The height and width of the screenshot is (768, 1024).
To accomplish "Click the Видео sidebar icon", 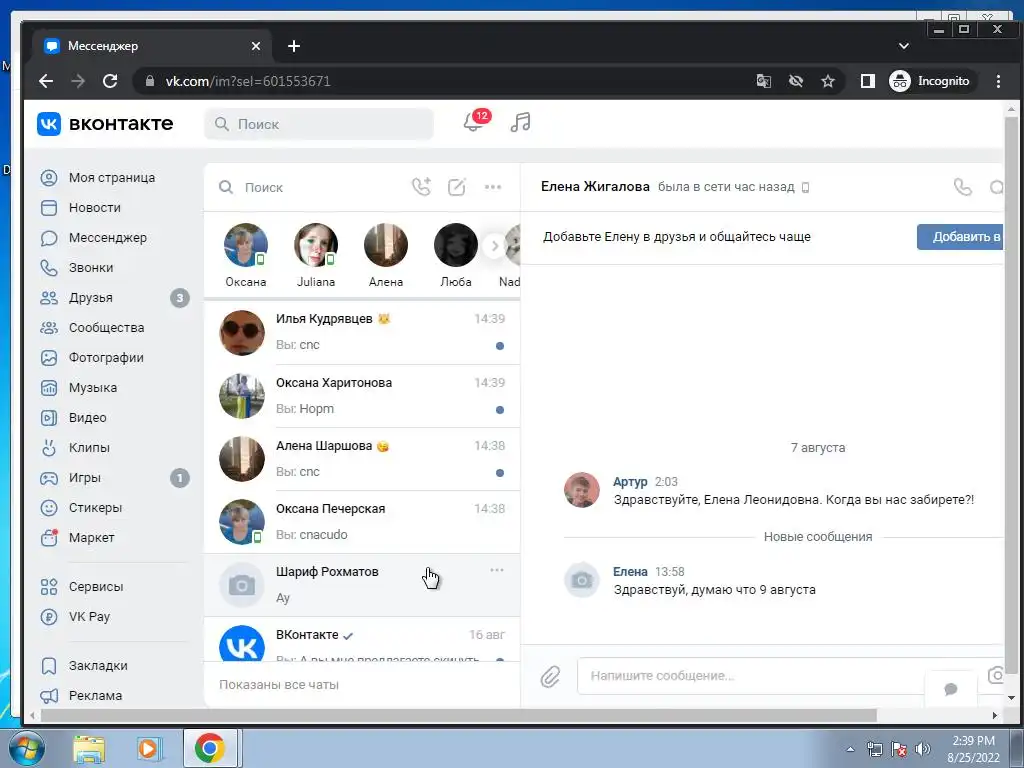I will pos(49,418).
